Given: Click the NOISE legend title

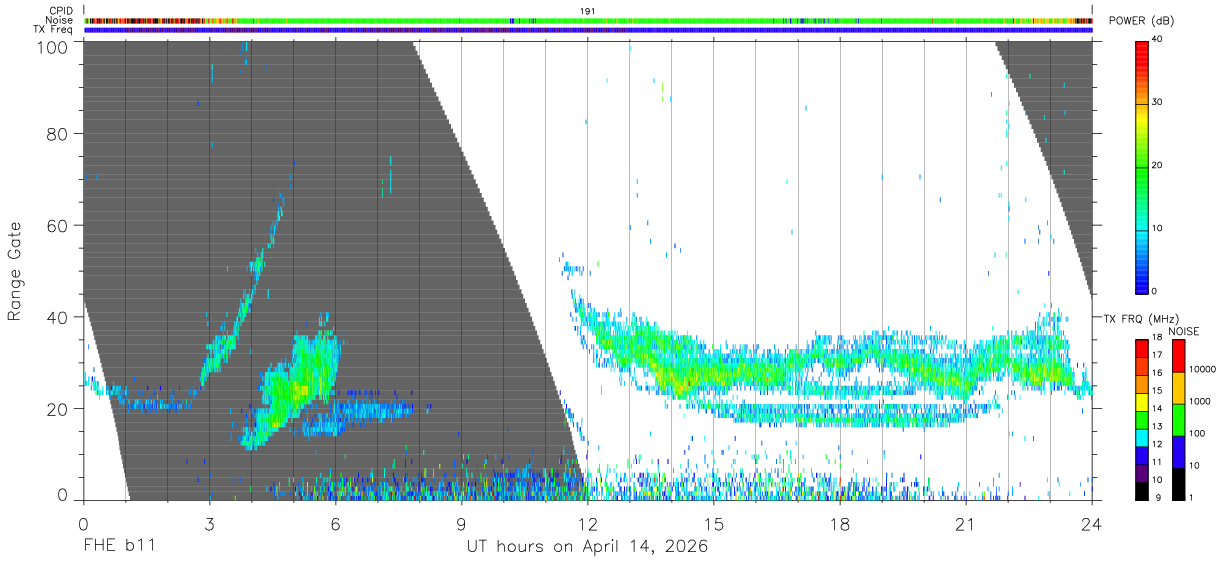Looking at the screenshot, I should tap(1183, 331).
